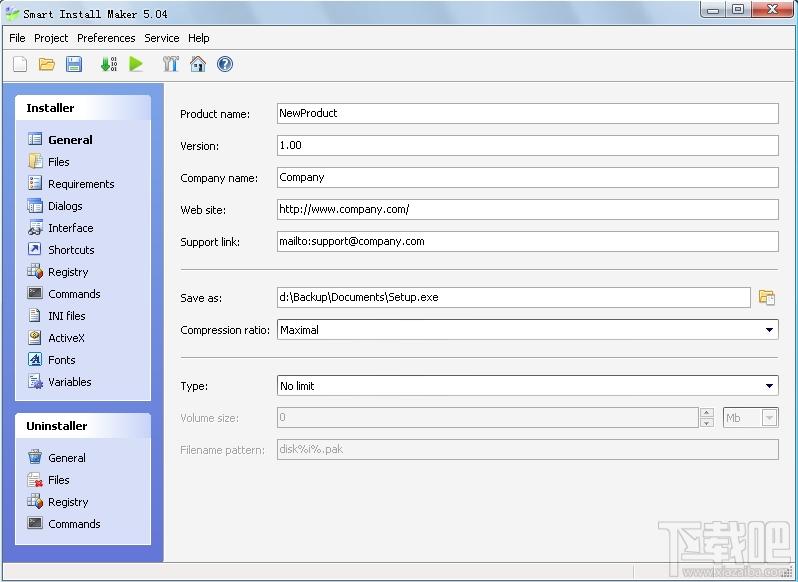
Task: Click the Product name input field
Action: [527, 113]
